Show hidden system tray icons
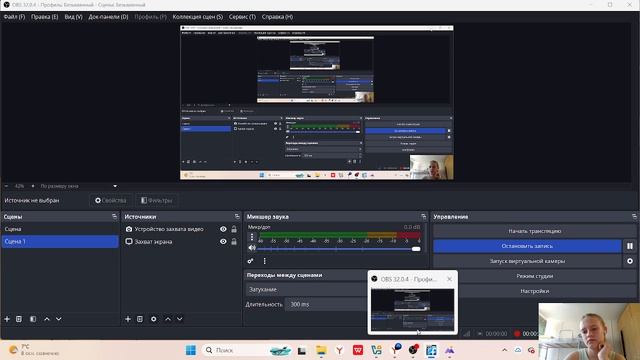 point(504,350)
